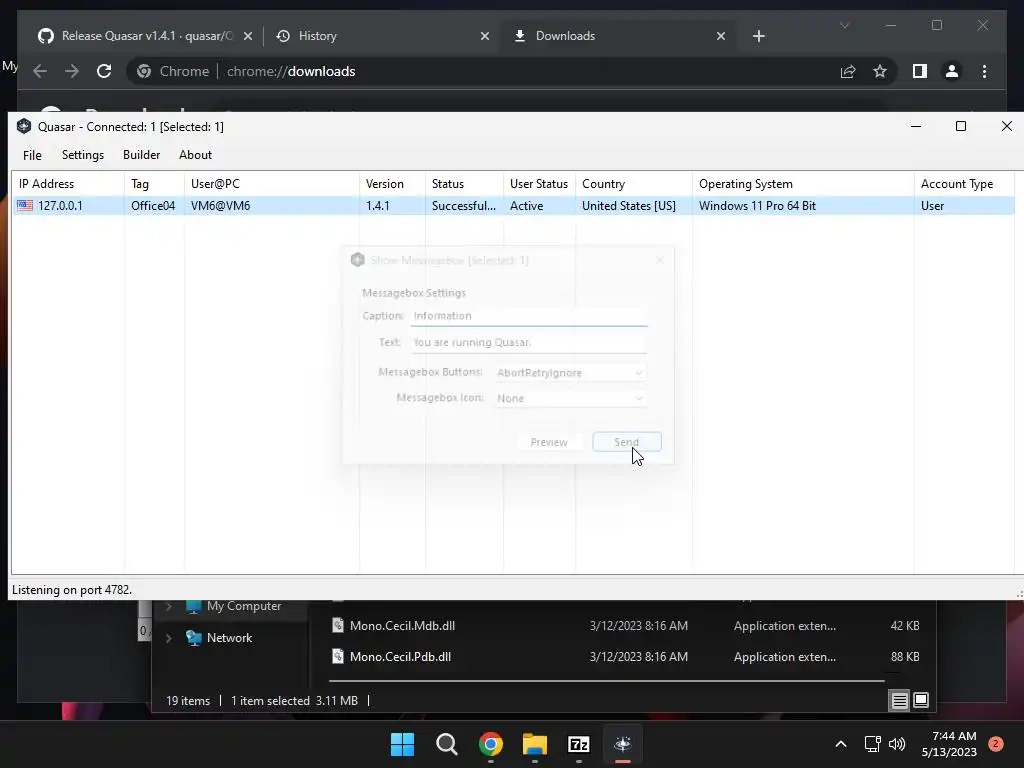The height and width of the screenshot is (768, 1024).
Task: Open the Chrome profile icon
Action: coord(952,71)
